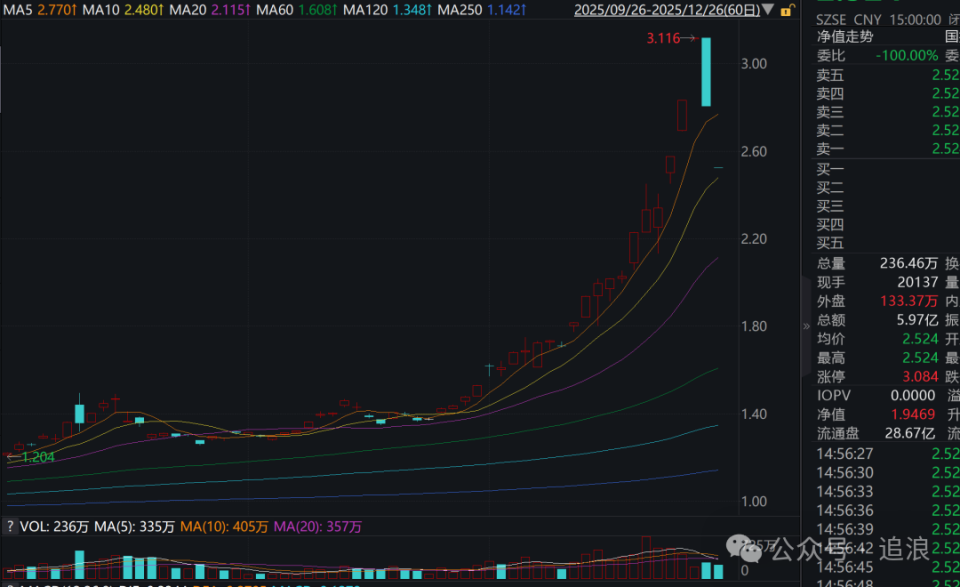Click the 净值 1.9469 value
Viewport: 960px width, 587px height.
pyautogui.click(x=913, y=414)
